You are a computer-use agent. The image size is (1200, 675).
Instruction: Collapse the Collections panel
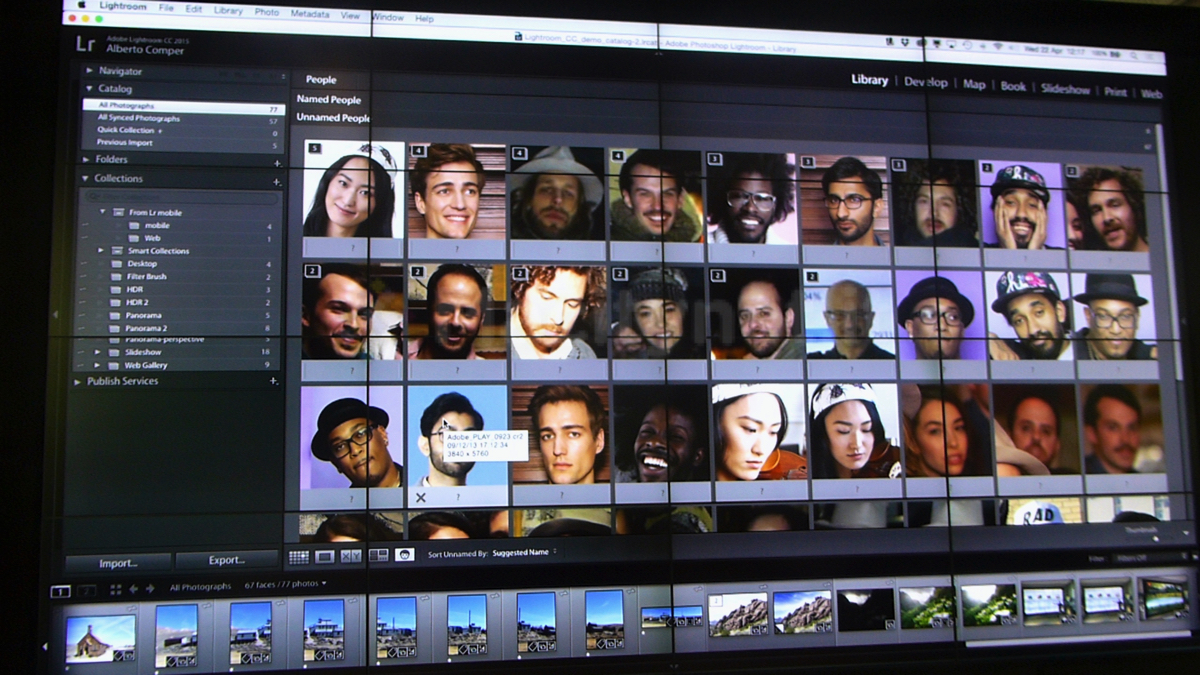click(x=86, y=179)
